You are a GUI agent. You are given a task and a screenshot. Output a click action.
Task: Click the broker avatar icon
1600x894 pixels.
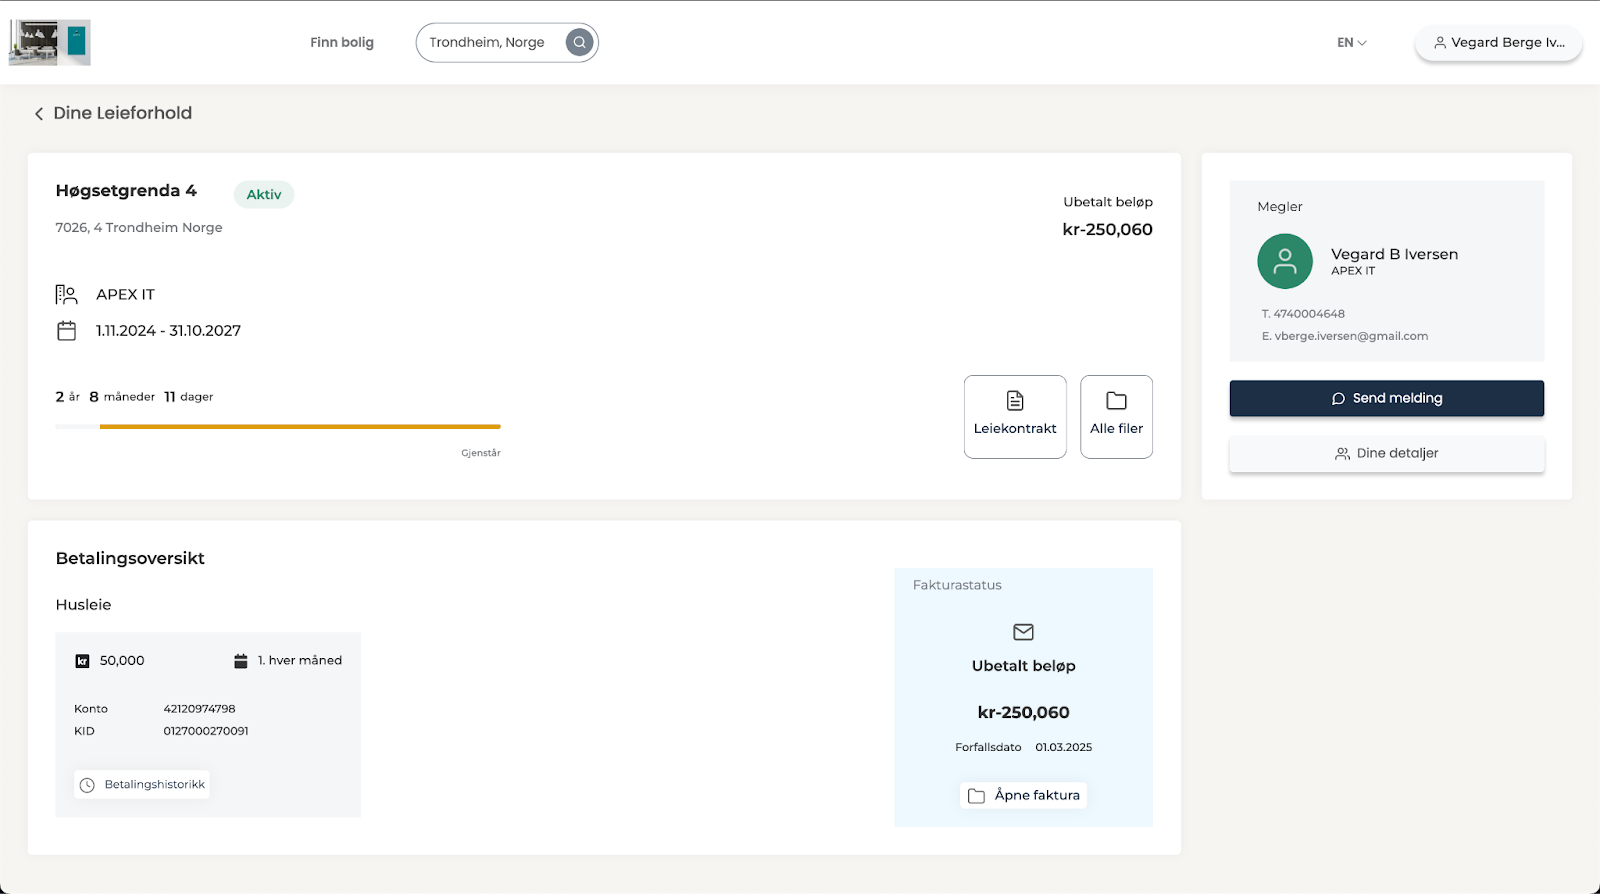point(1284,262)
